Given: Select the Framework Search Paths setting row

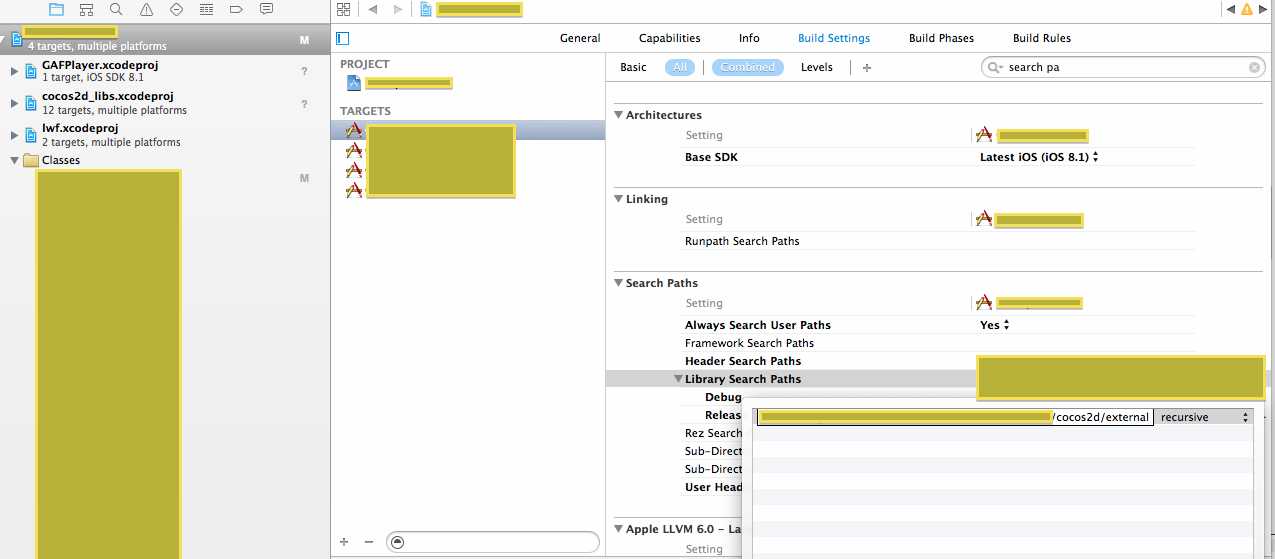Looking at the screenshot, I should coord(940,343).
